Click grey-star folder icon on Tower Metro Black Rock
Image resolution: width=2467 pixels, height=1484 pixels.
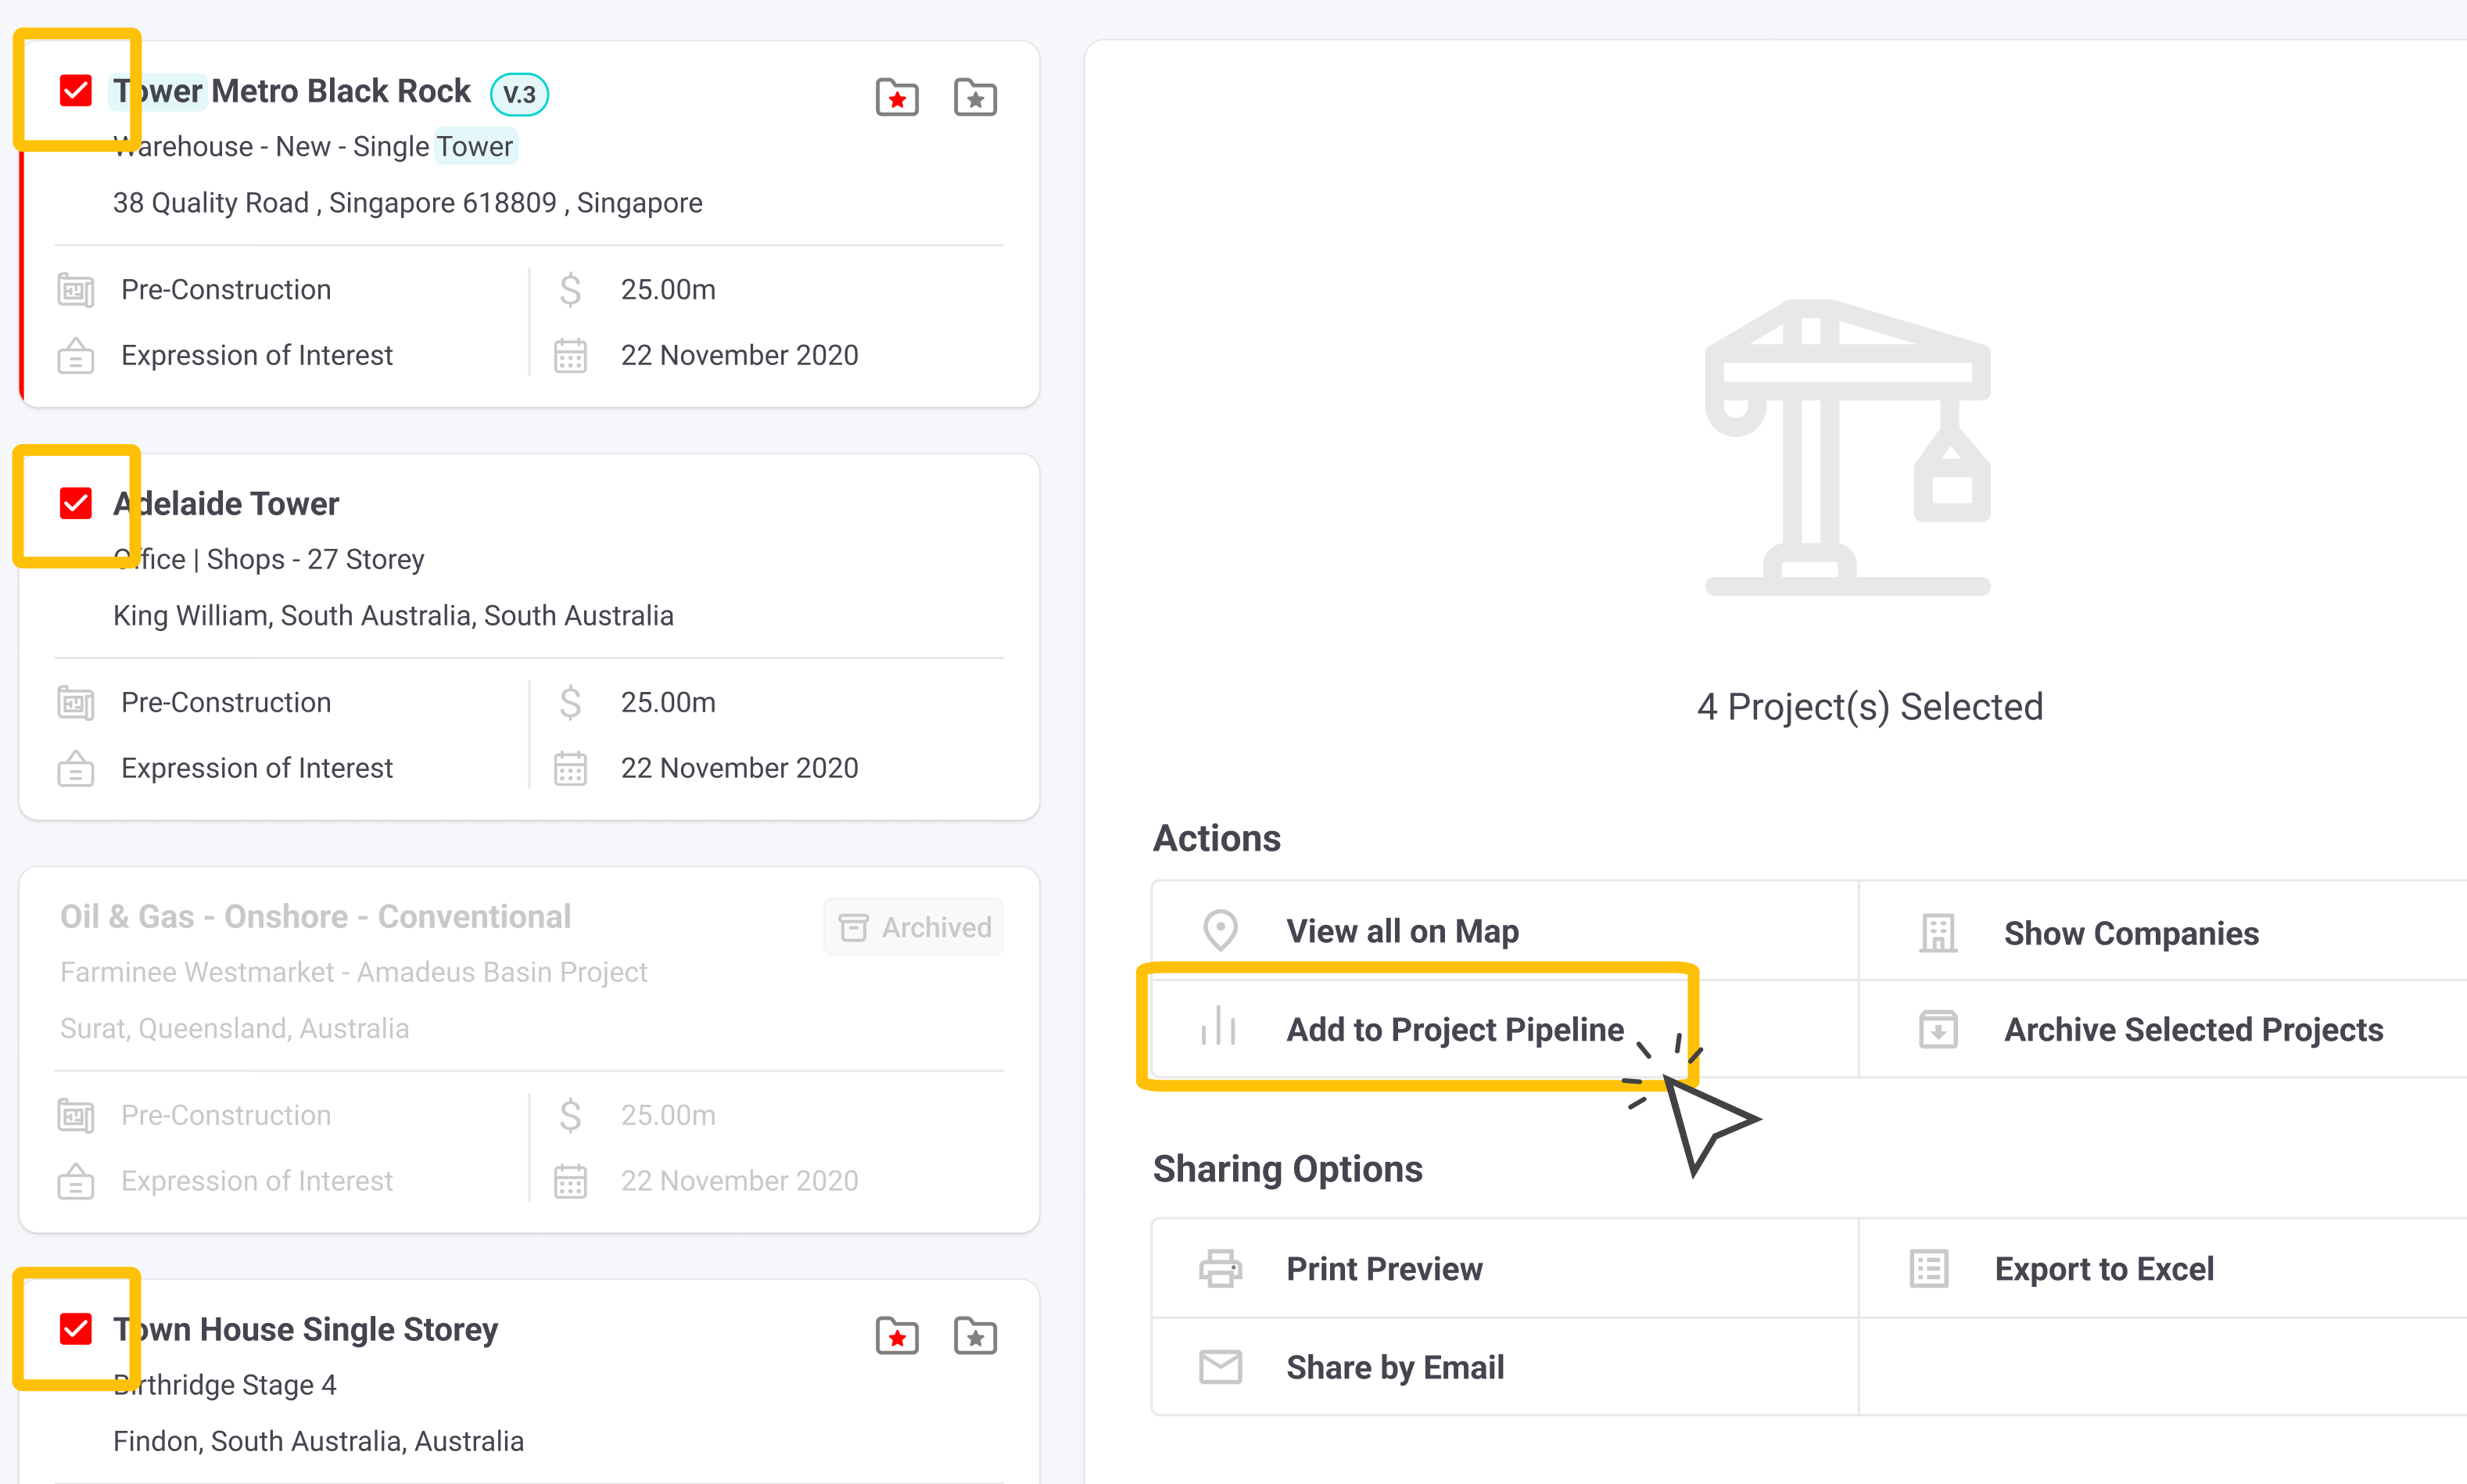[x=975, y=97]
